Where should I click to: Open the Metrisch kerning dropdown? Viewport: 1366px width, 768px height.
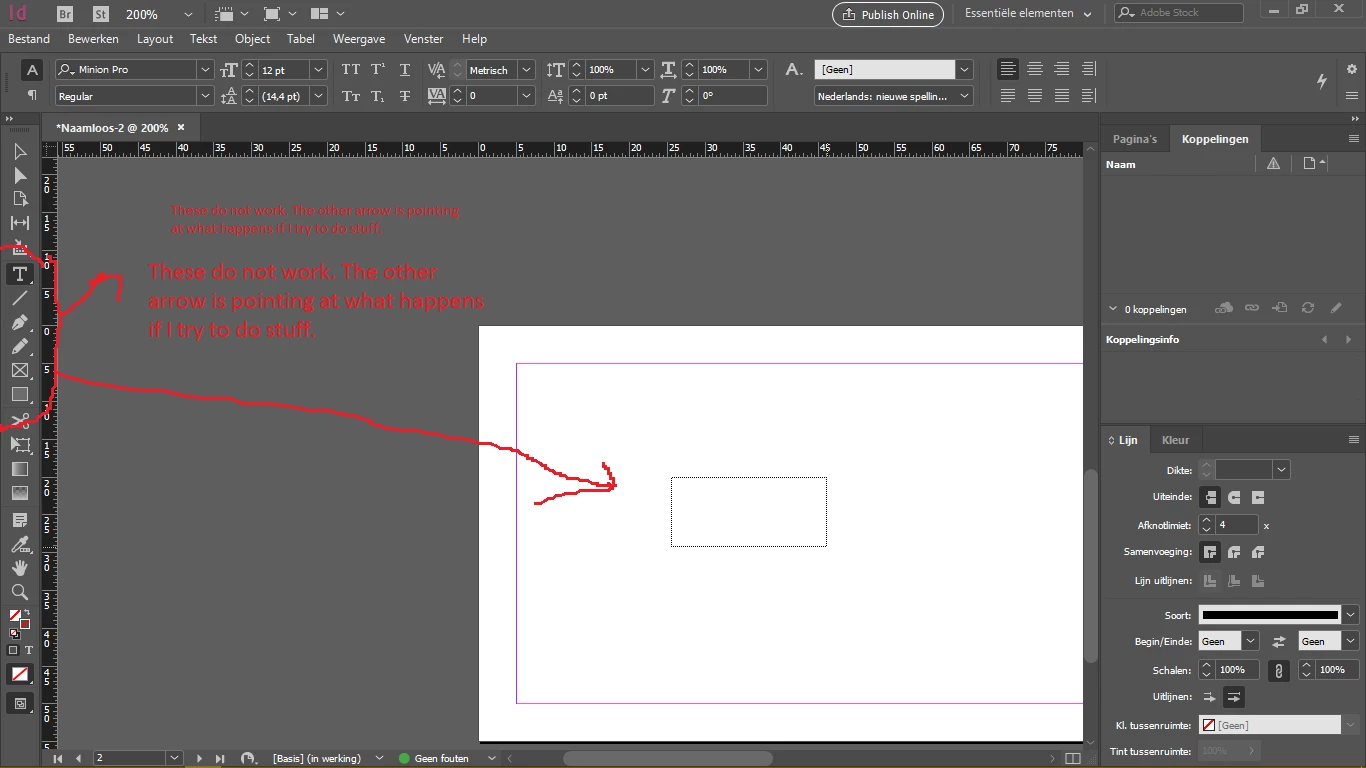pyautogui.click(x=527, y=70)
